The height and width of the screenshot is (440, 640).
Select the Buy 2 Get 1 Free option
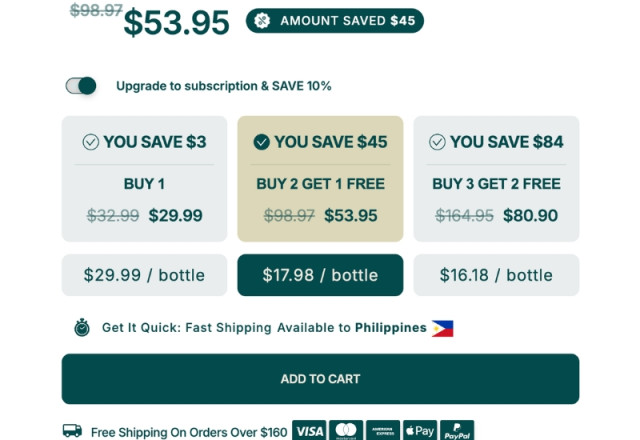point(320,178)
